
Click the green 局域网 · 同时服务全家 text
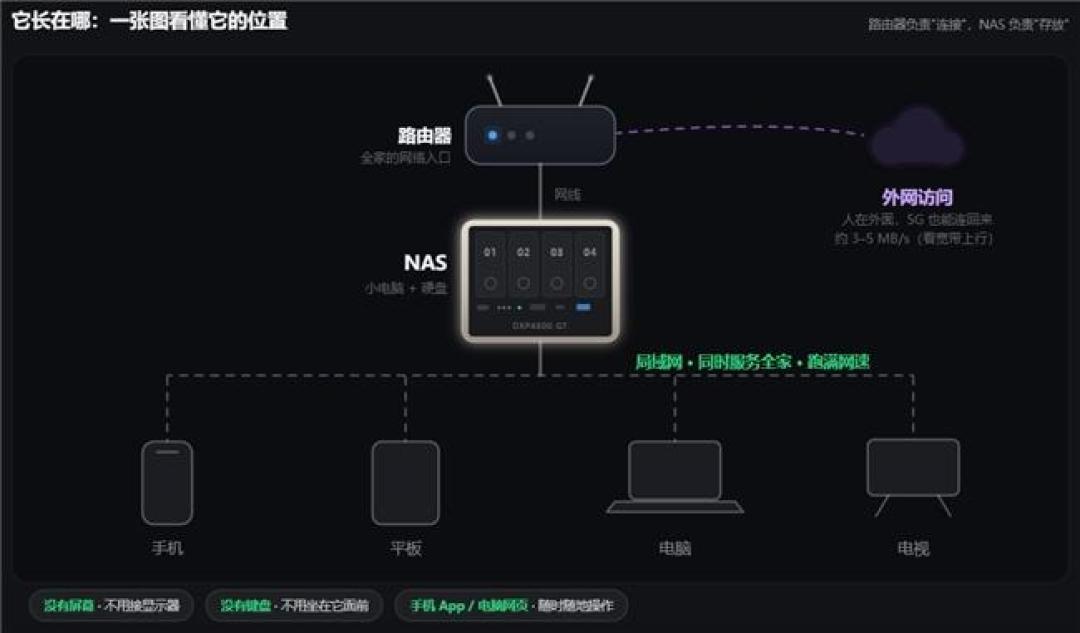point(751,362)
